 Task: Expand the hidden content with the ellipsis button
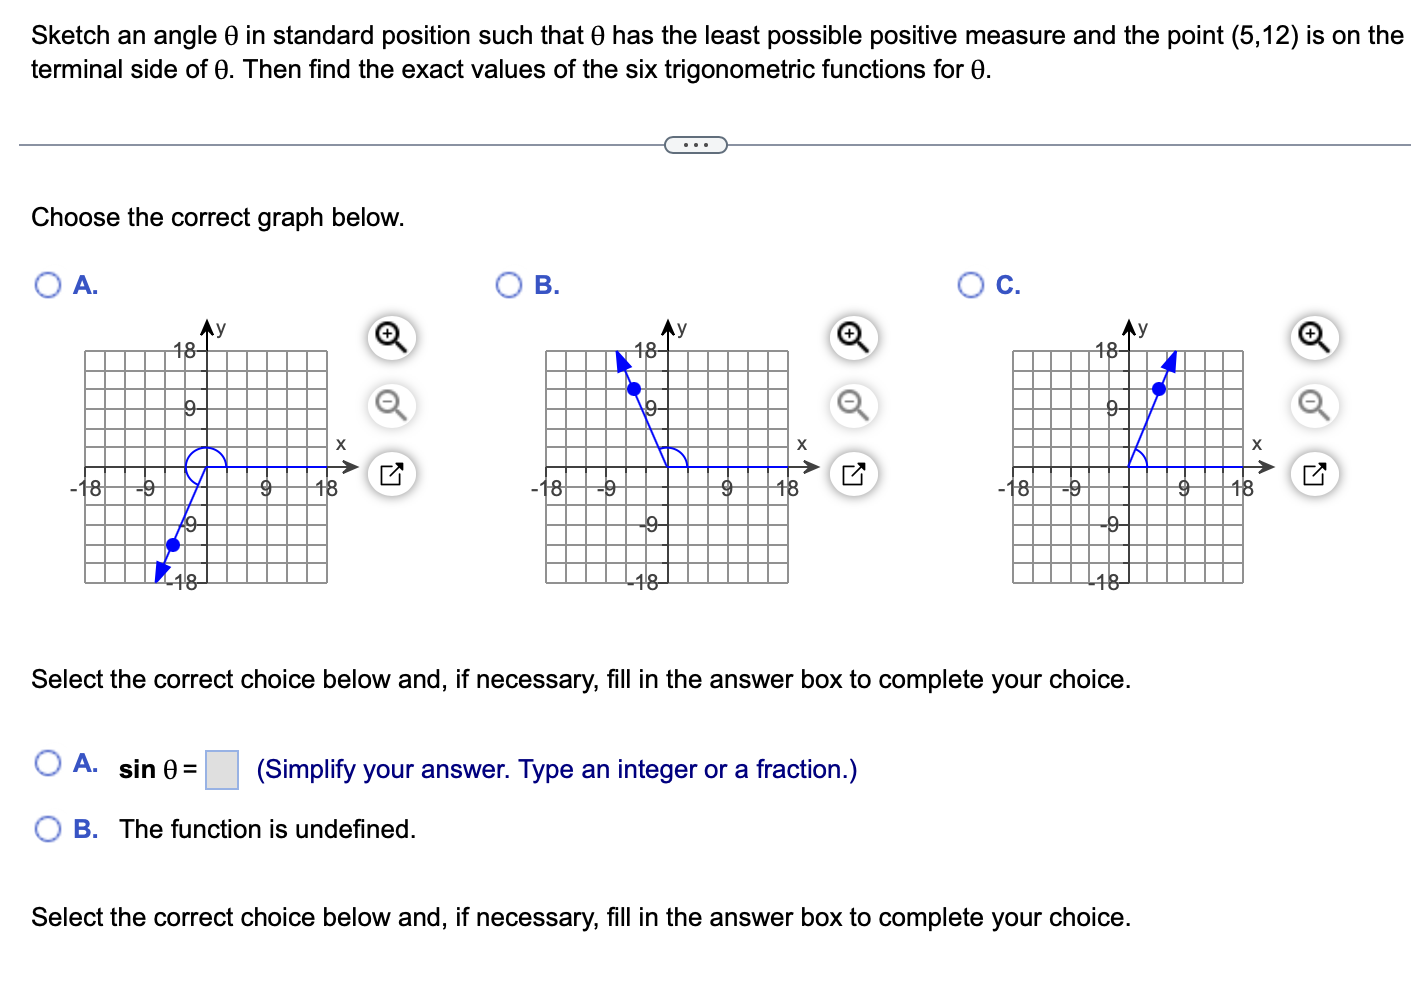(696, 145)
